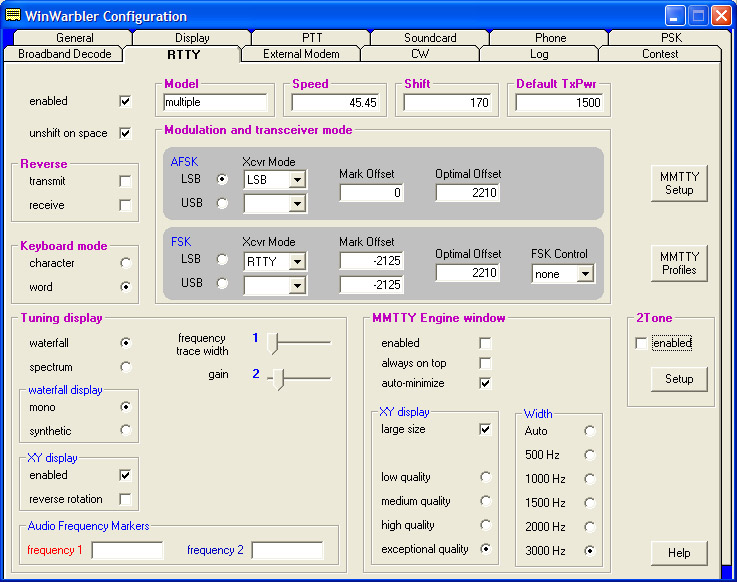Open the CW tab
Viewport: 737px width, 582px height.
click(x=420, y=54)
